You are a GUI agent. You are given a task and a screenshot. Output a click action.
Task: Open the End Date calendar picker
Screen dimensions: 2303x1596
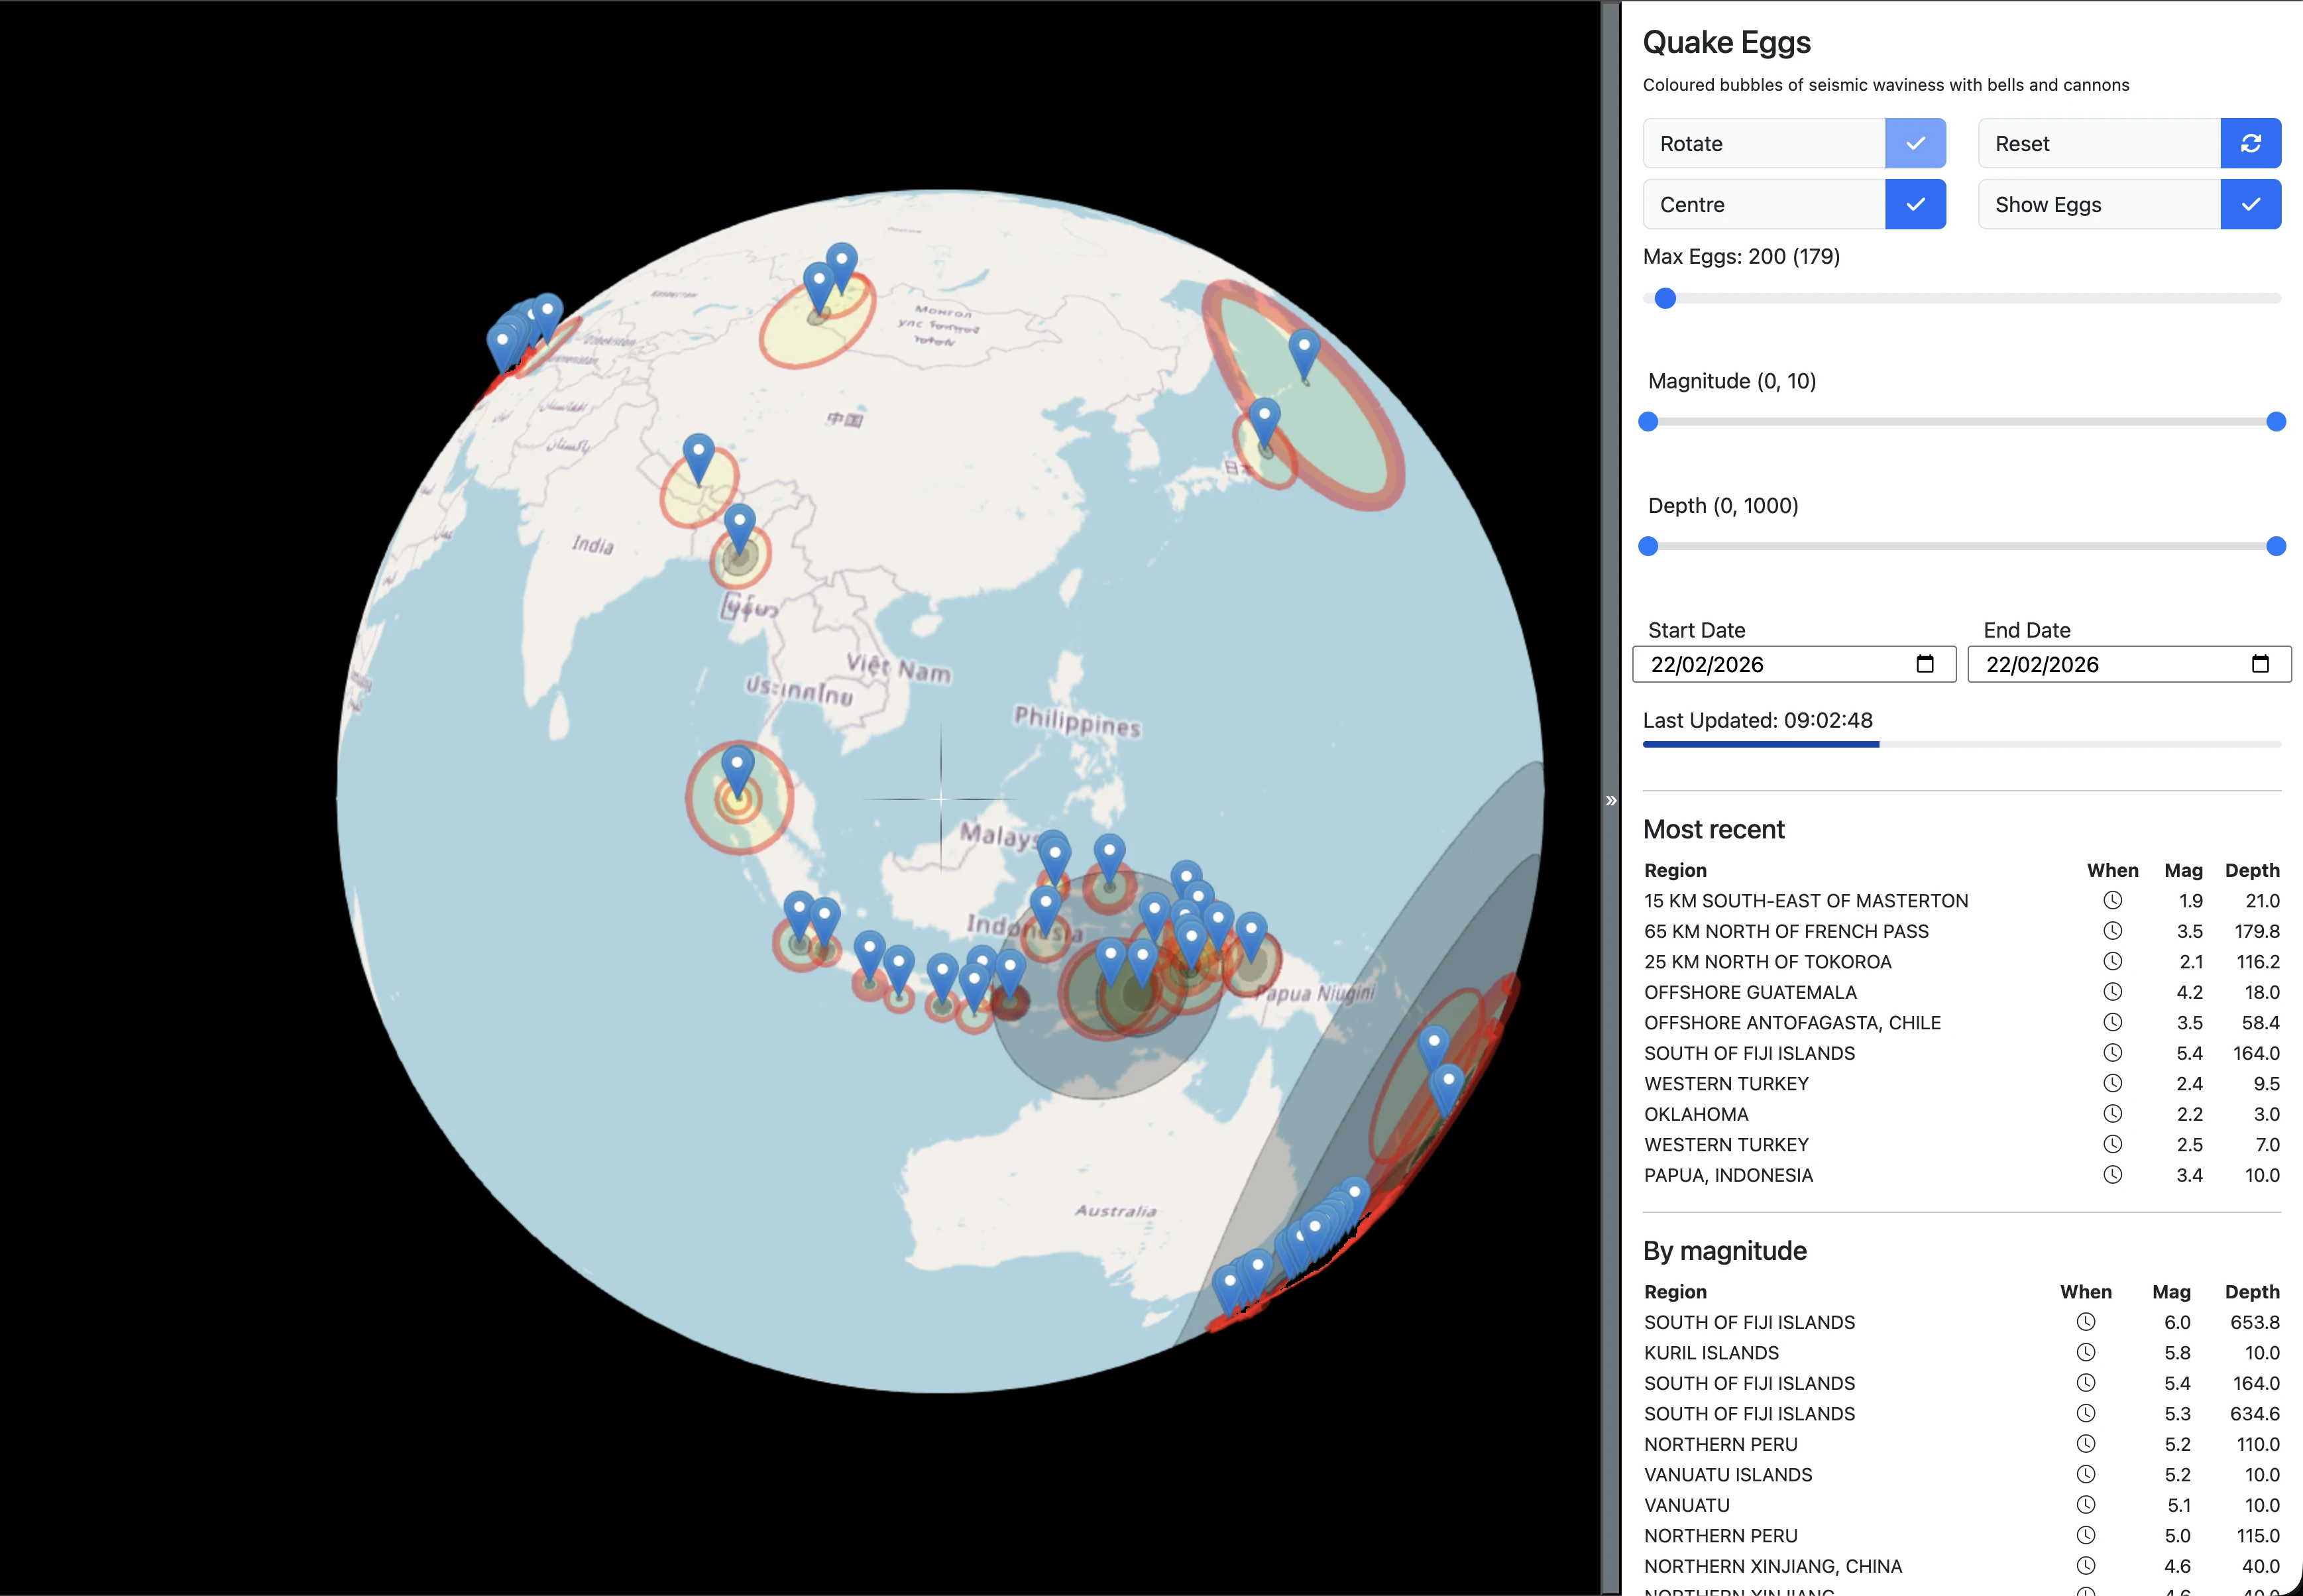[x=2261, y=663]
